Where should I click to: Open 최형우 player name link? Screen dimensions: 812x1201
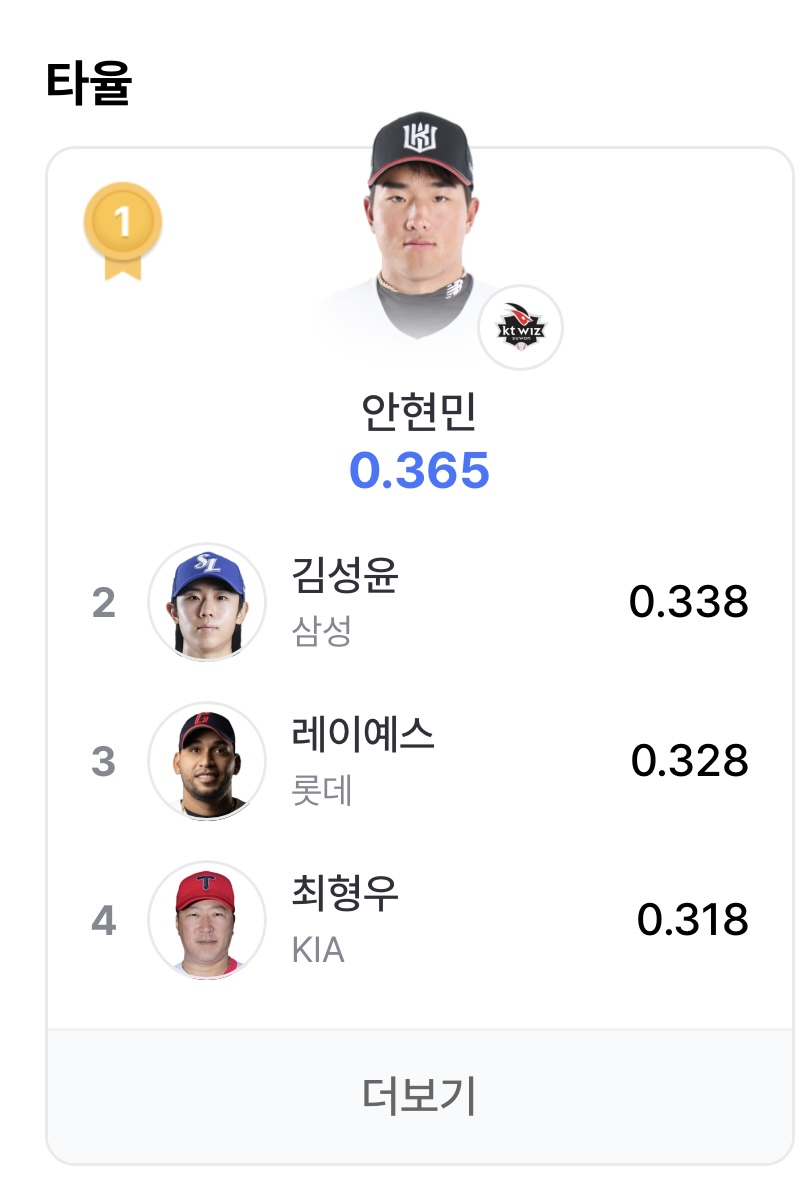pyautogui.click(x=345, y=893)
